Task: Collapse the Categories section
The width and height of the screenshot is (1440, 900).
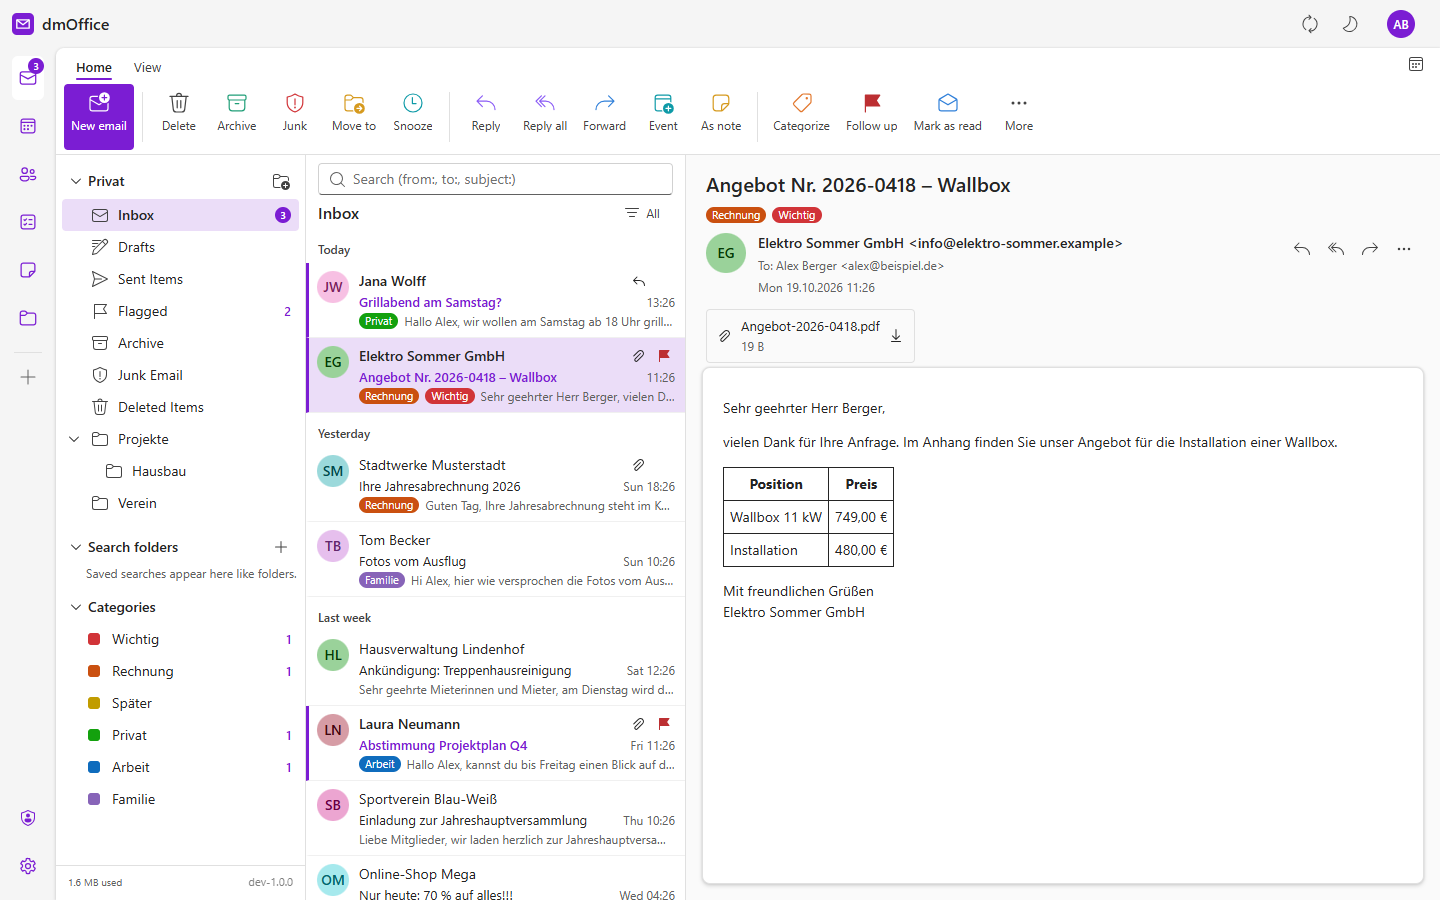Action: click(x=76, y=607)
